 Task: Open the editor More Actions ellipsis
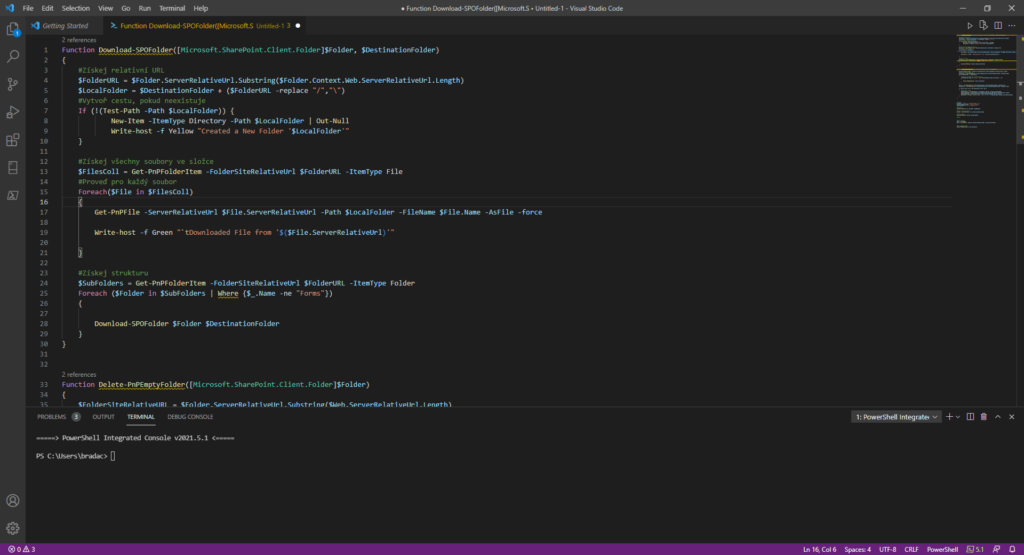tap(1012, 25)
